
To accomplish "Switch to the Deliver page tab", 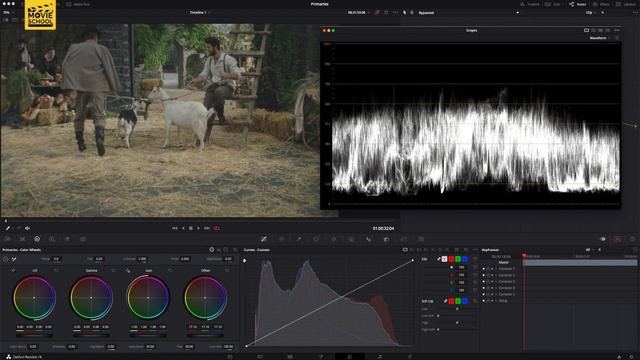I will 410,357.
